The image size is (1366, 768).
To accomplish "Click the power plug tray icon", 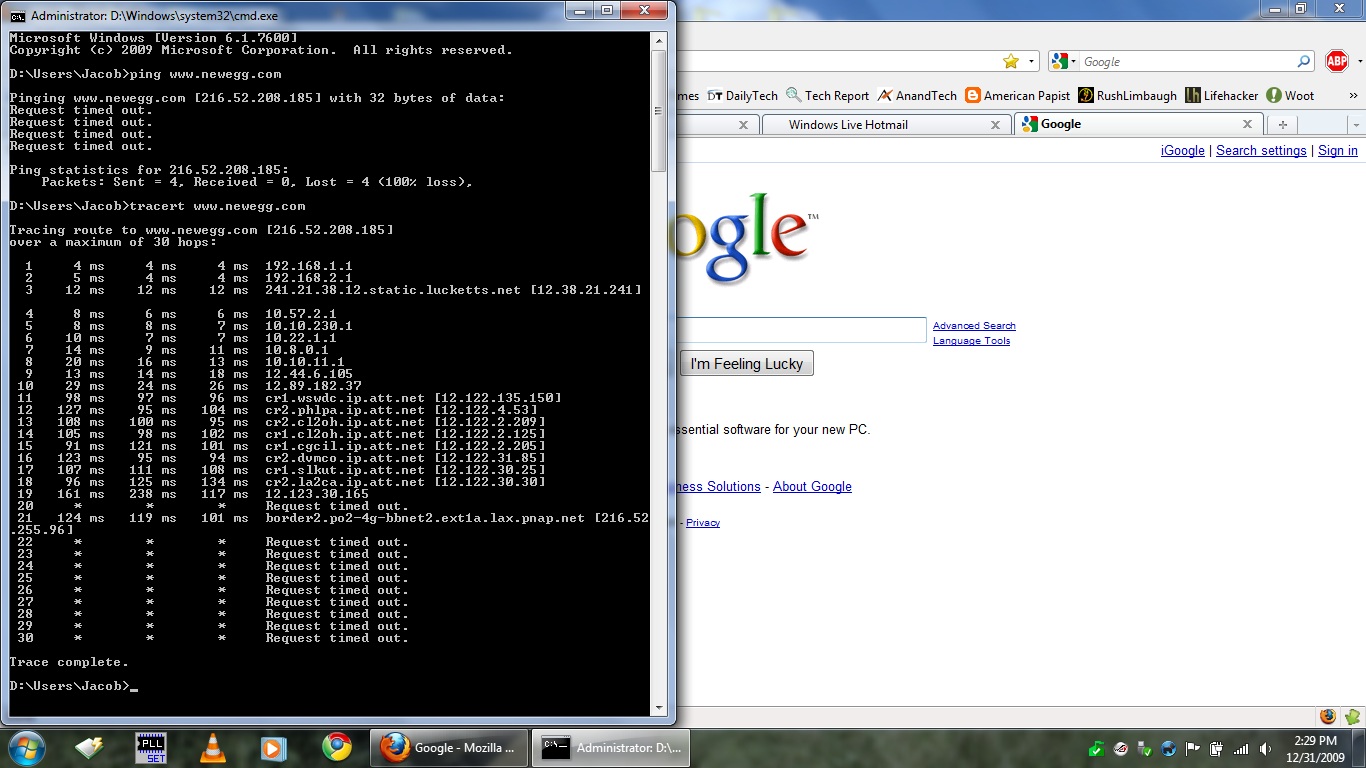I will tap(1217, 749).
